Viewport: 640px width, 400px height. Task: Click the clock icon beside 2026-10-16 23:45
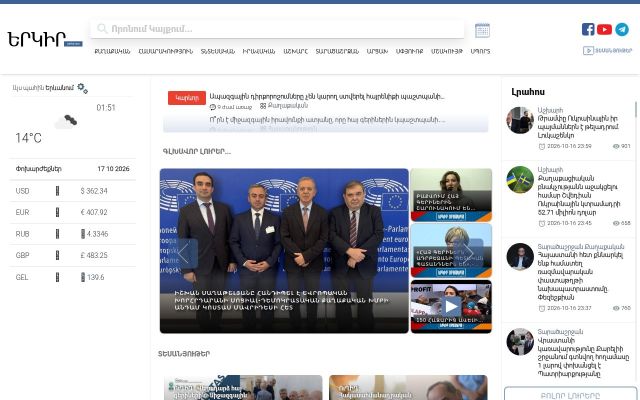pos(542,223)
